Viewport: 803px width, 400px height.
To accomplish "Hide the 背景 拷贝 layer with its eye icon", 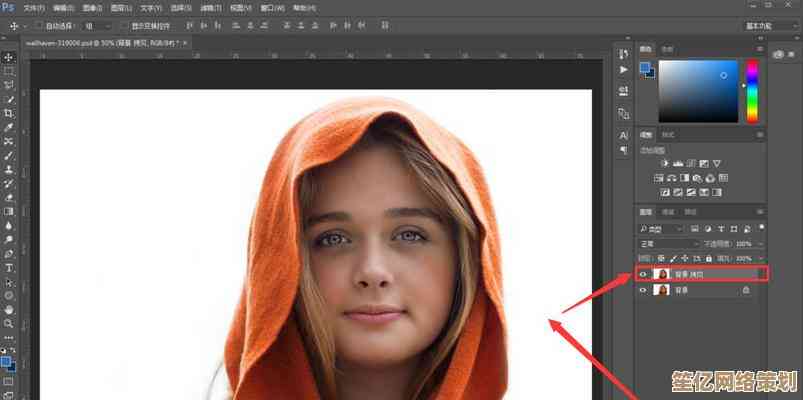I will pyautogui.click(x=642, y=273).
